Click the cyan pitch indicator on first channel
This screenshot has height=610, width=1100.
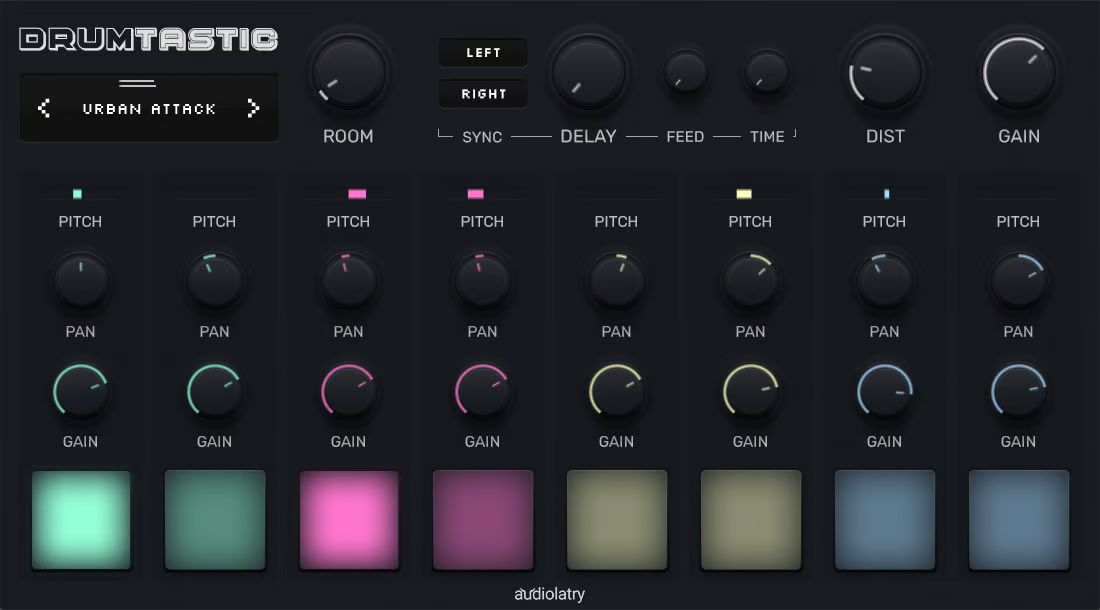tap(77, 194)
